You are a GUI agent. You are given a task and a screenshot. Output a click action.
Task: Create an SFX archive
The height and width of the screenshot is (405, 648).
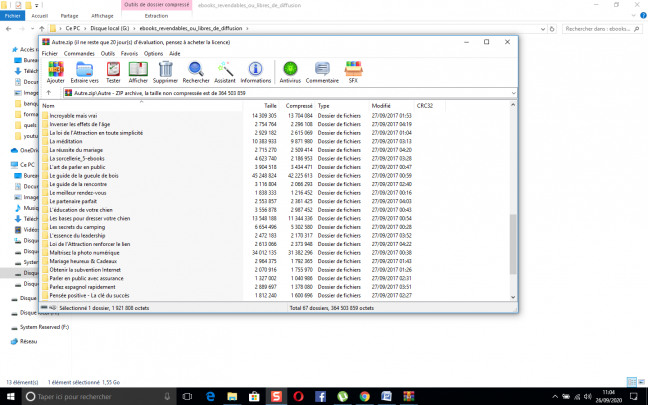352,70
